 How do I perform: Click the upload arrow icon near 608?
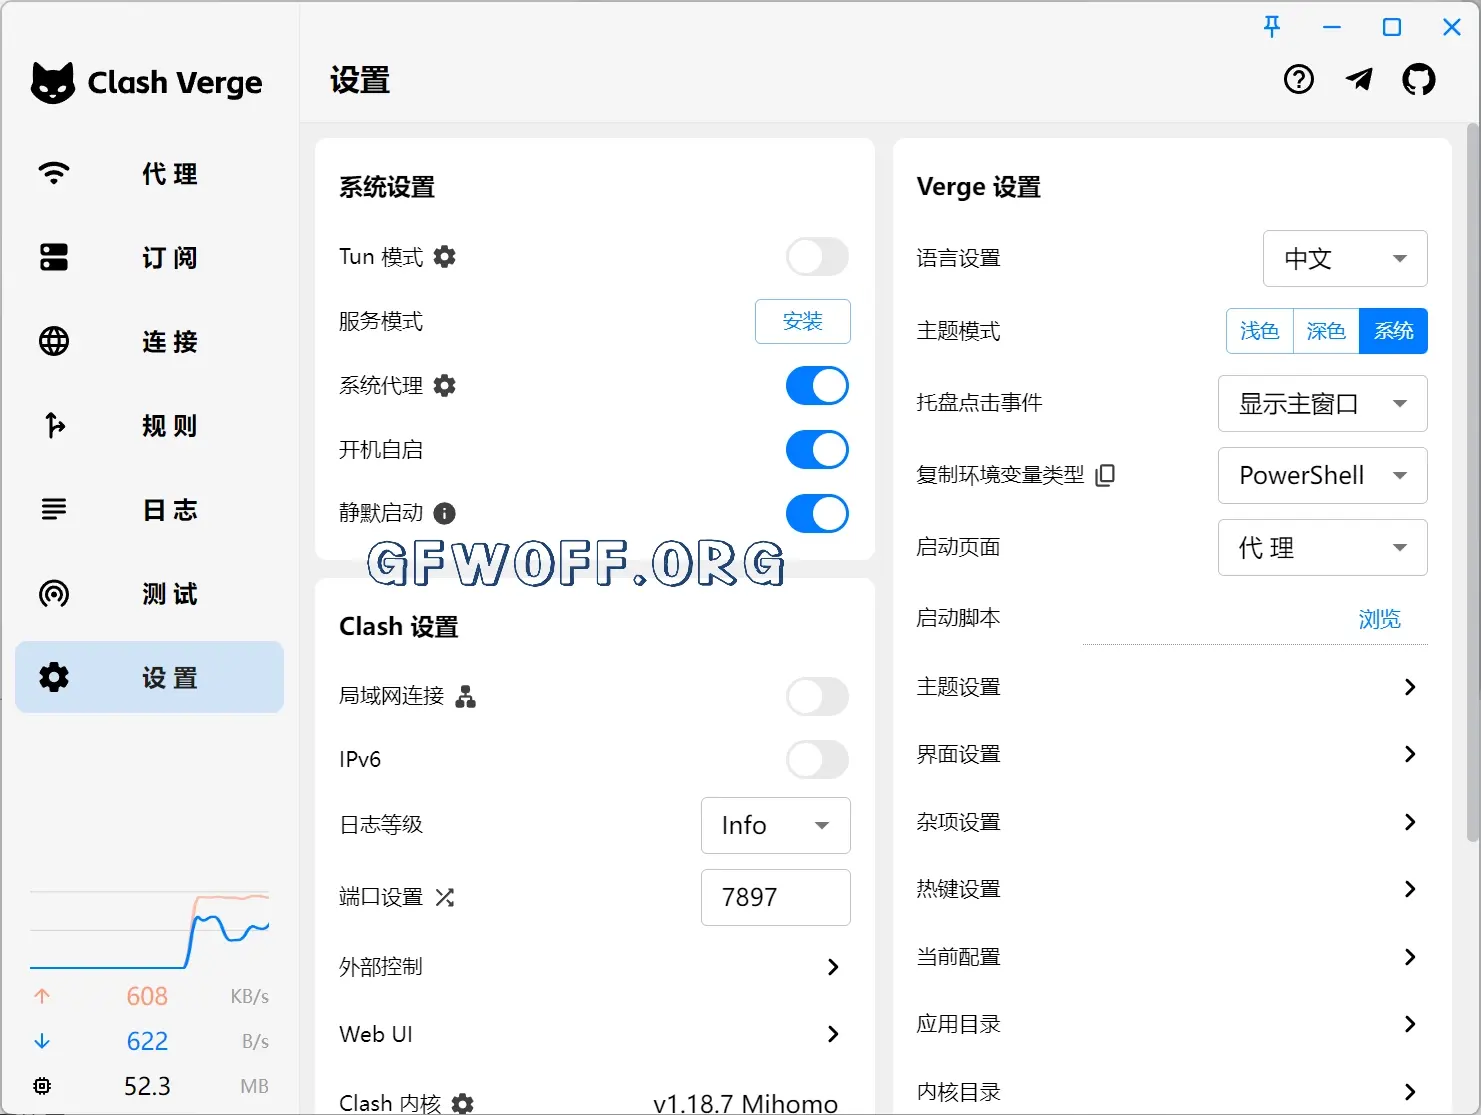42,996
